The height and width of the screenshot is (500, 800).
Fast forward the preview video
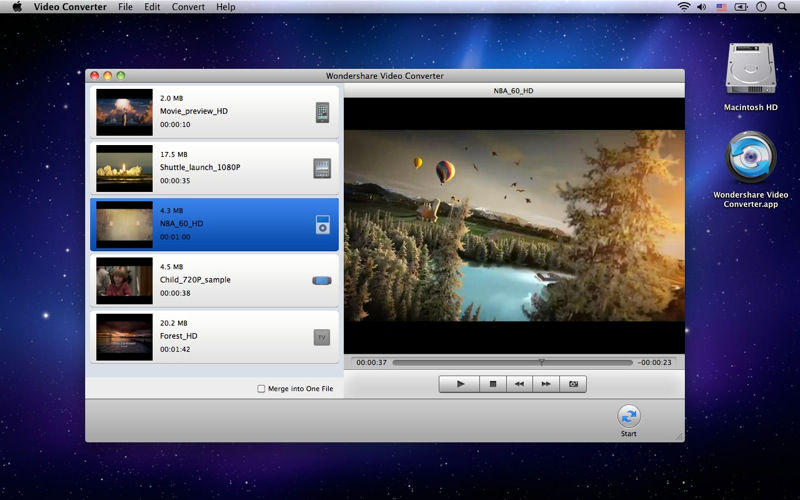(546, 384)
